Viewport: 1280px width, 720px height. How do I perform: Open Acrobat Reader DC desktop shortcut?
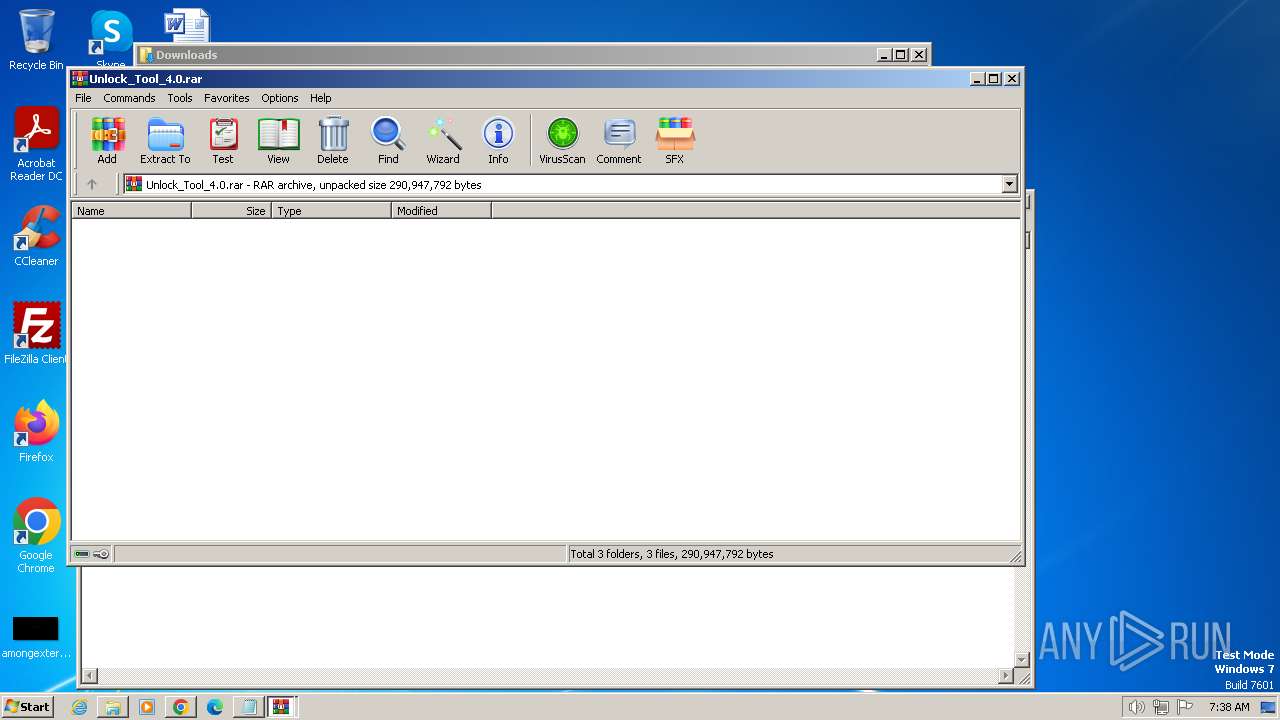(x=36, y=145)
